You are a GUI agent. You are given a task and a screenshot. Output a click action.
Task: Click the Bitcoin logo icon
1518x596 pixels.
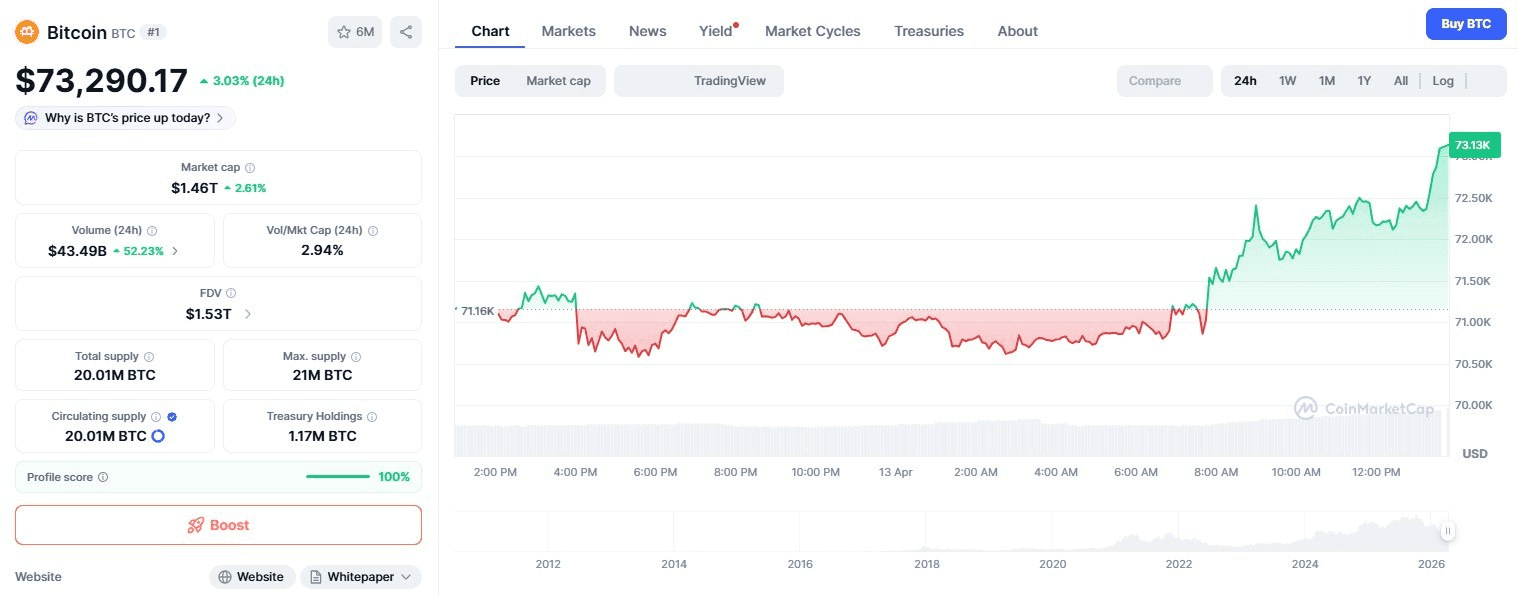point(27,32)
